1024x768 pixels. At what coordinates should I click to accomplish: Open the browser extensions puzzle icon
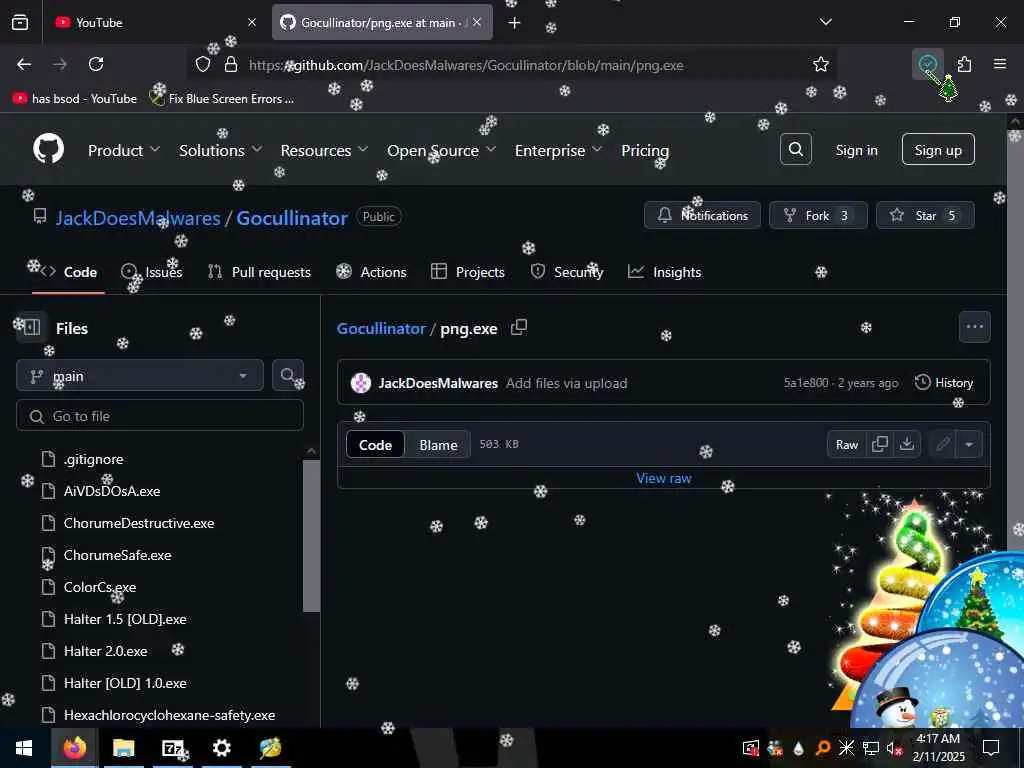coord(964,64)
